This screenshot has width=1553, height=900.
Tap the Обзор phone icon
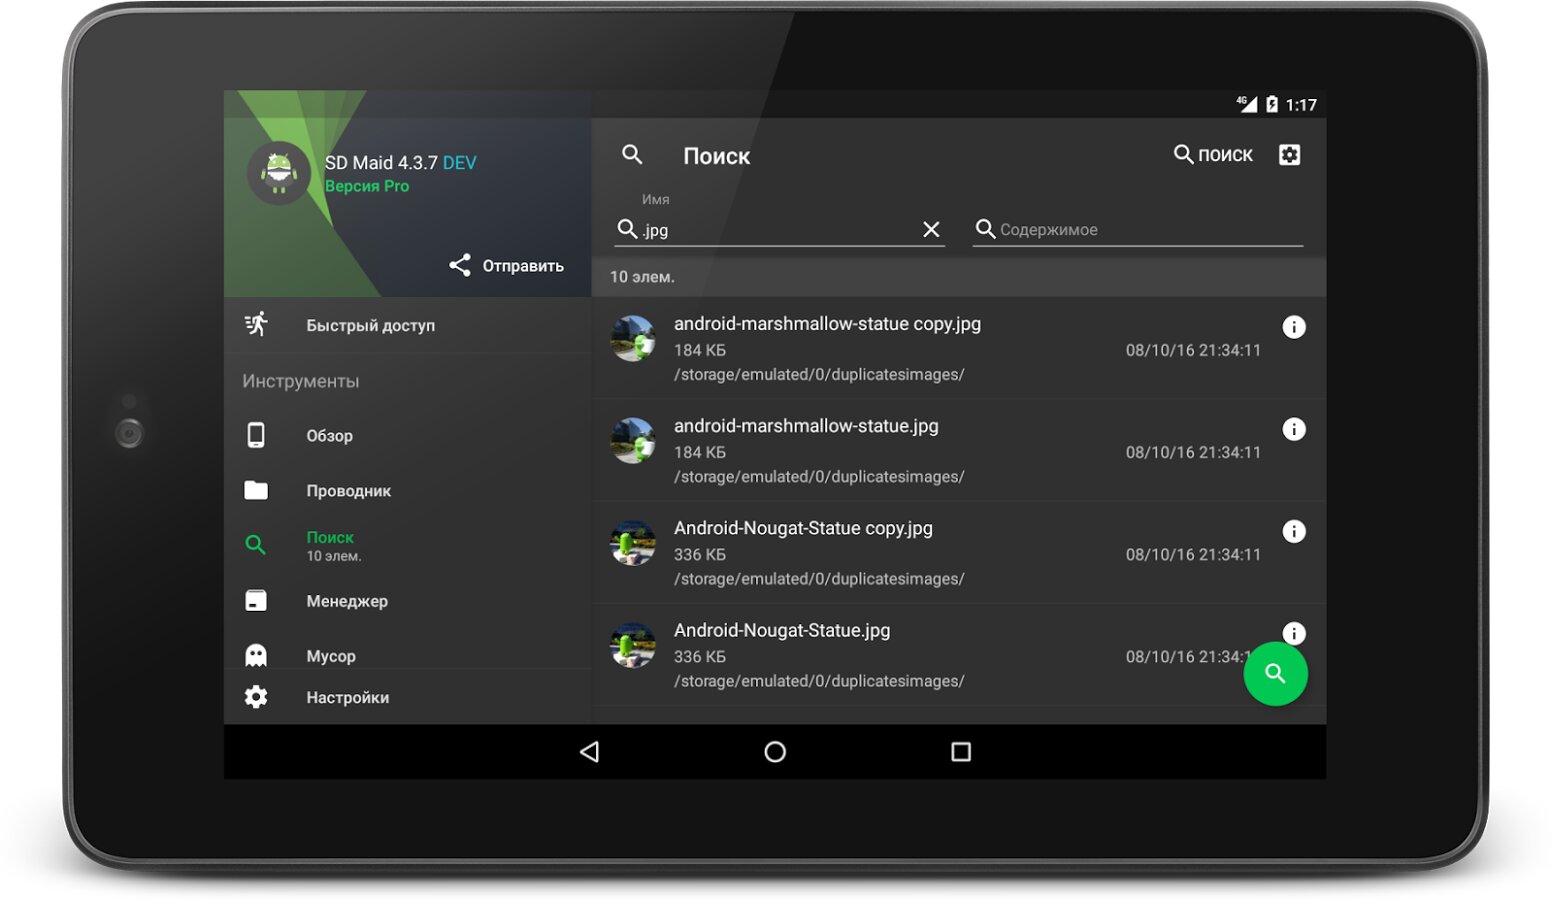(256, 435)
